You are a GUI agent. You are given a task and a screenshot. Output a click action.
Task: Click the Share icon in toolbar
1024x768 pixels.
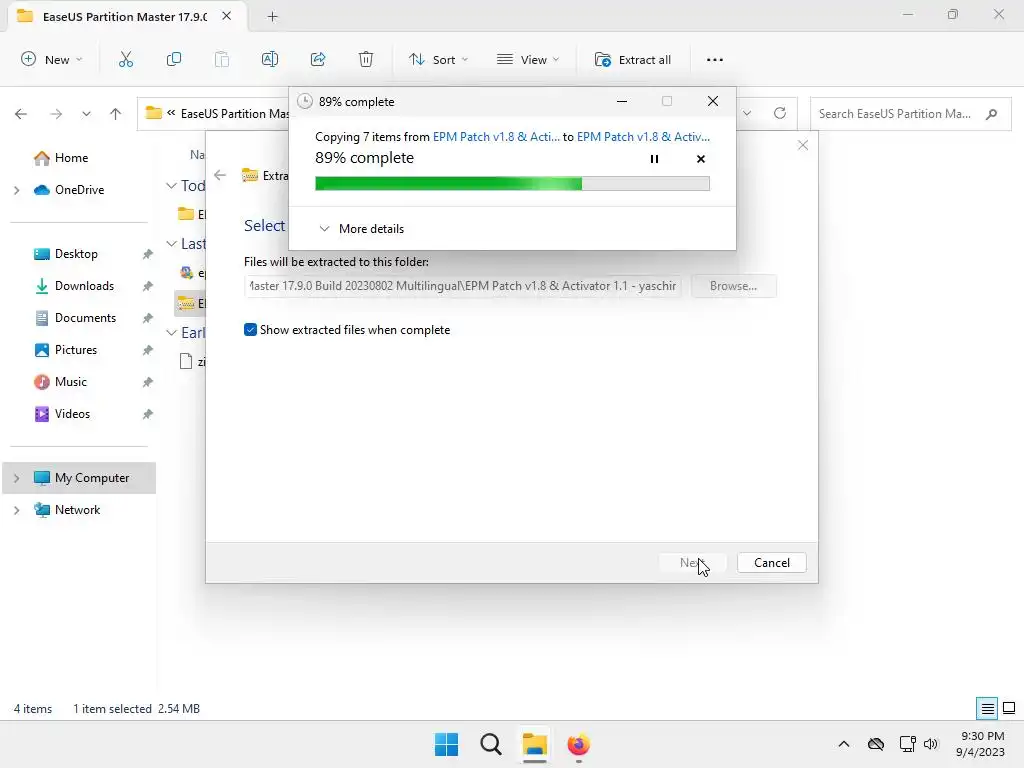coord(318,59)
